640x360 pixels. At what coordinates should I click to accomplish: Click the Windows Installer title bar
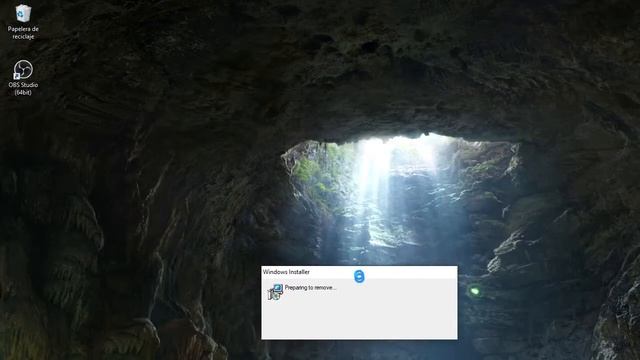click(359, 272)
